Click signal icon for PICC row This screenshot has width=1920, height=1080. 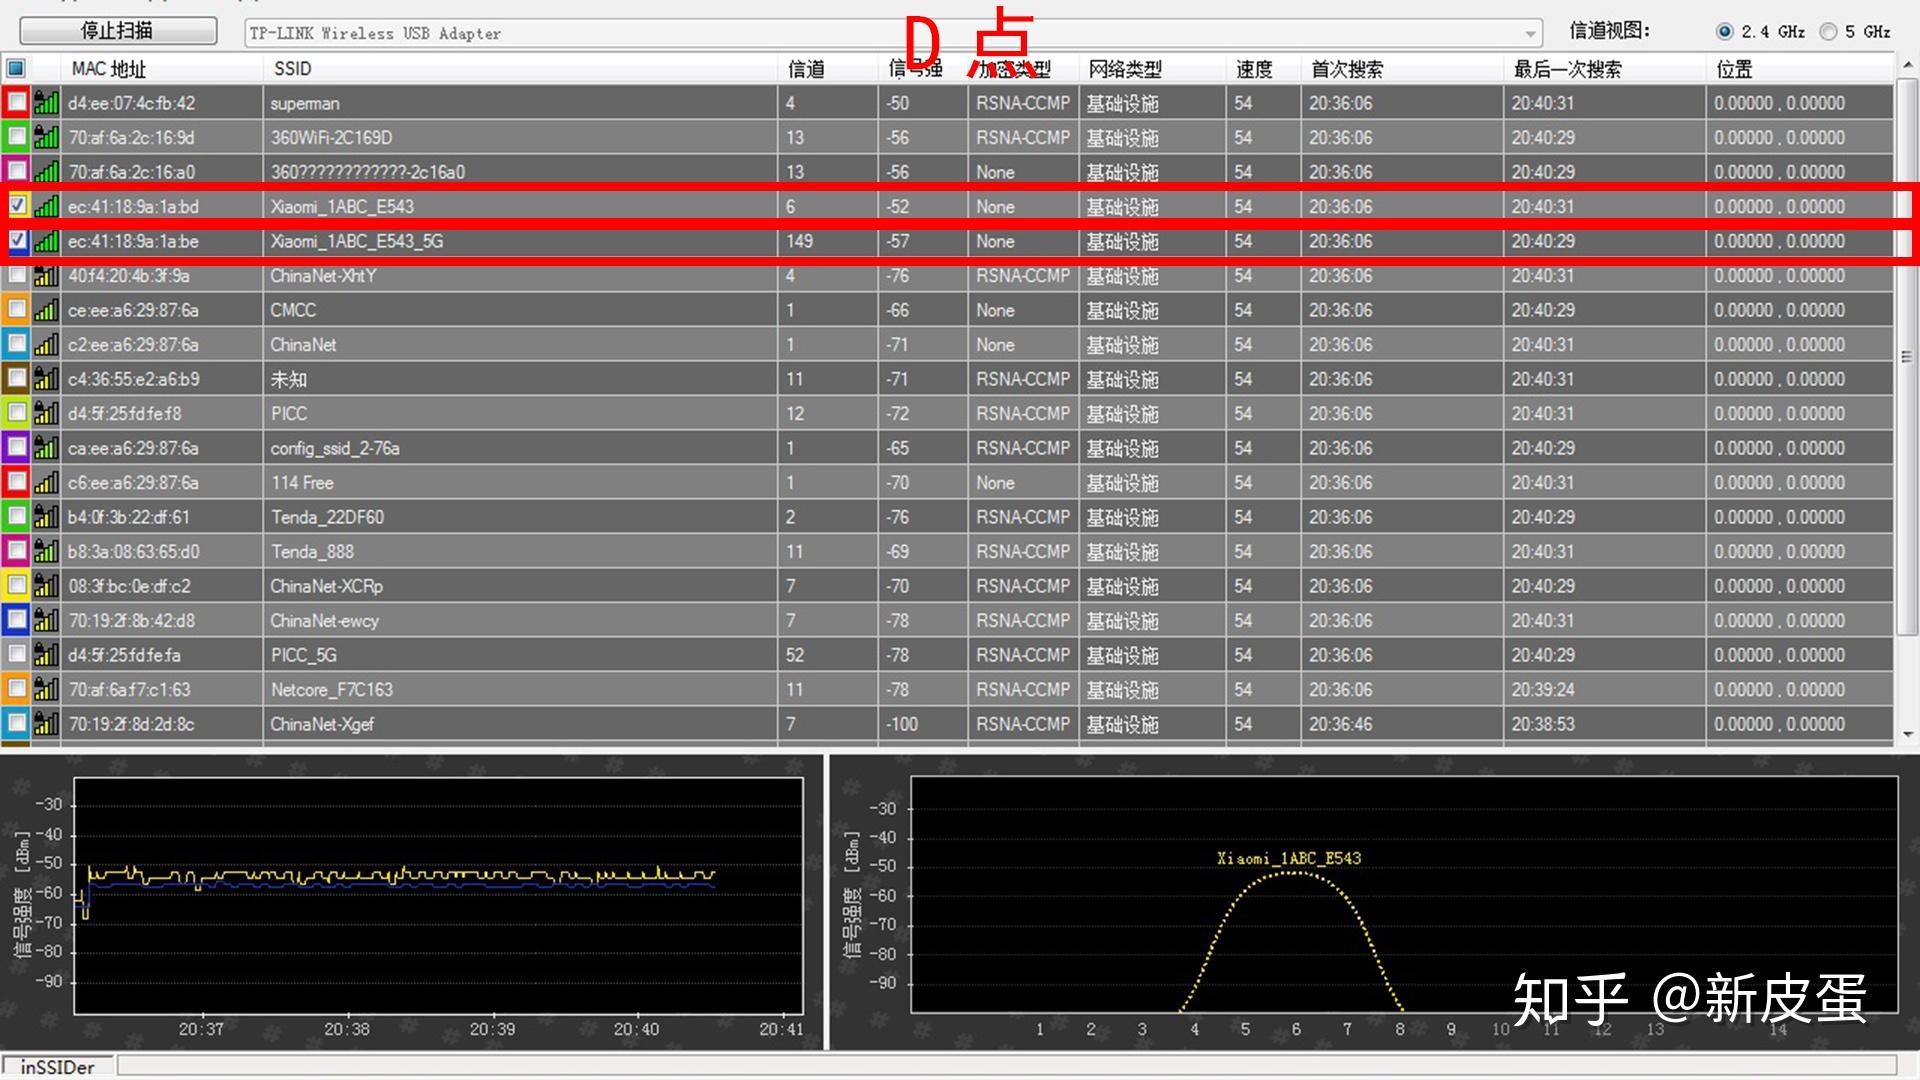46,413
